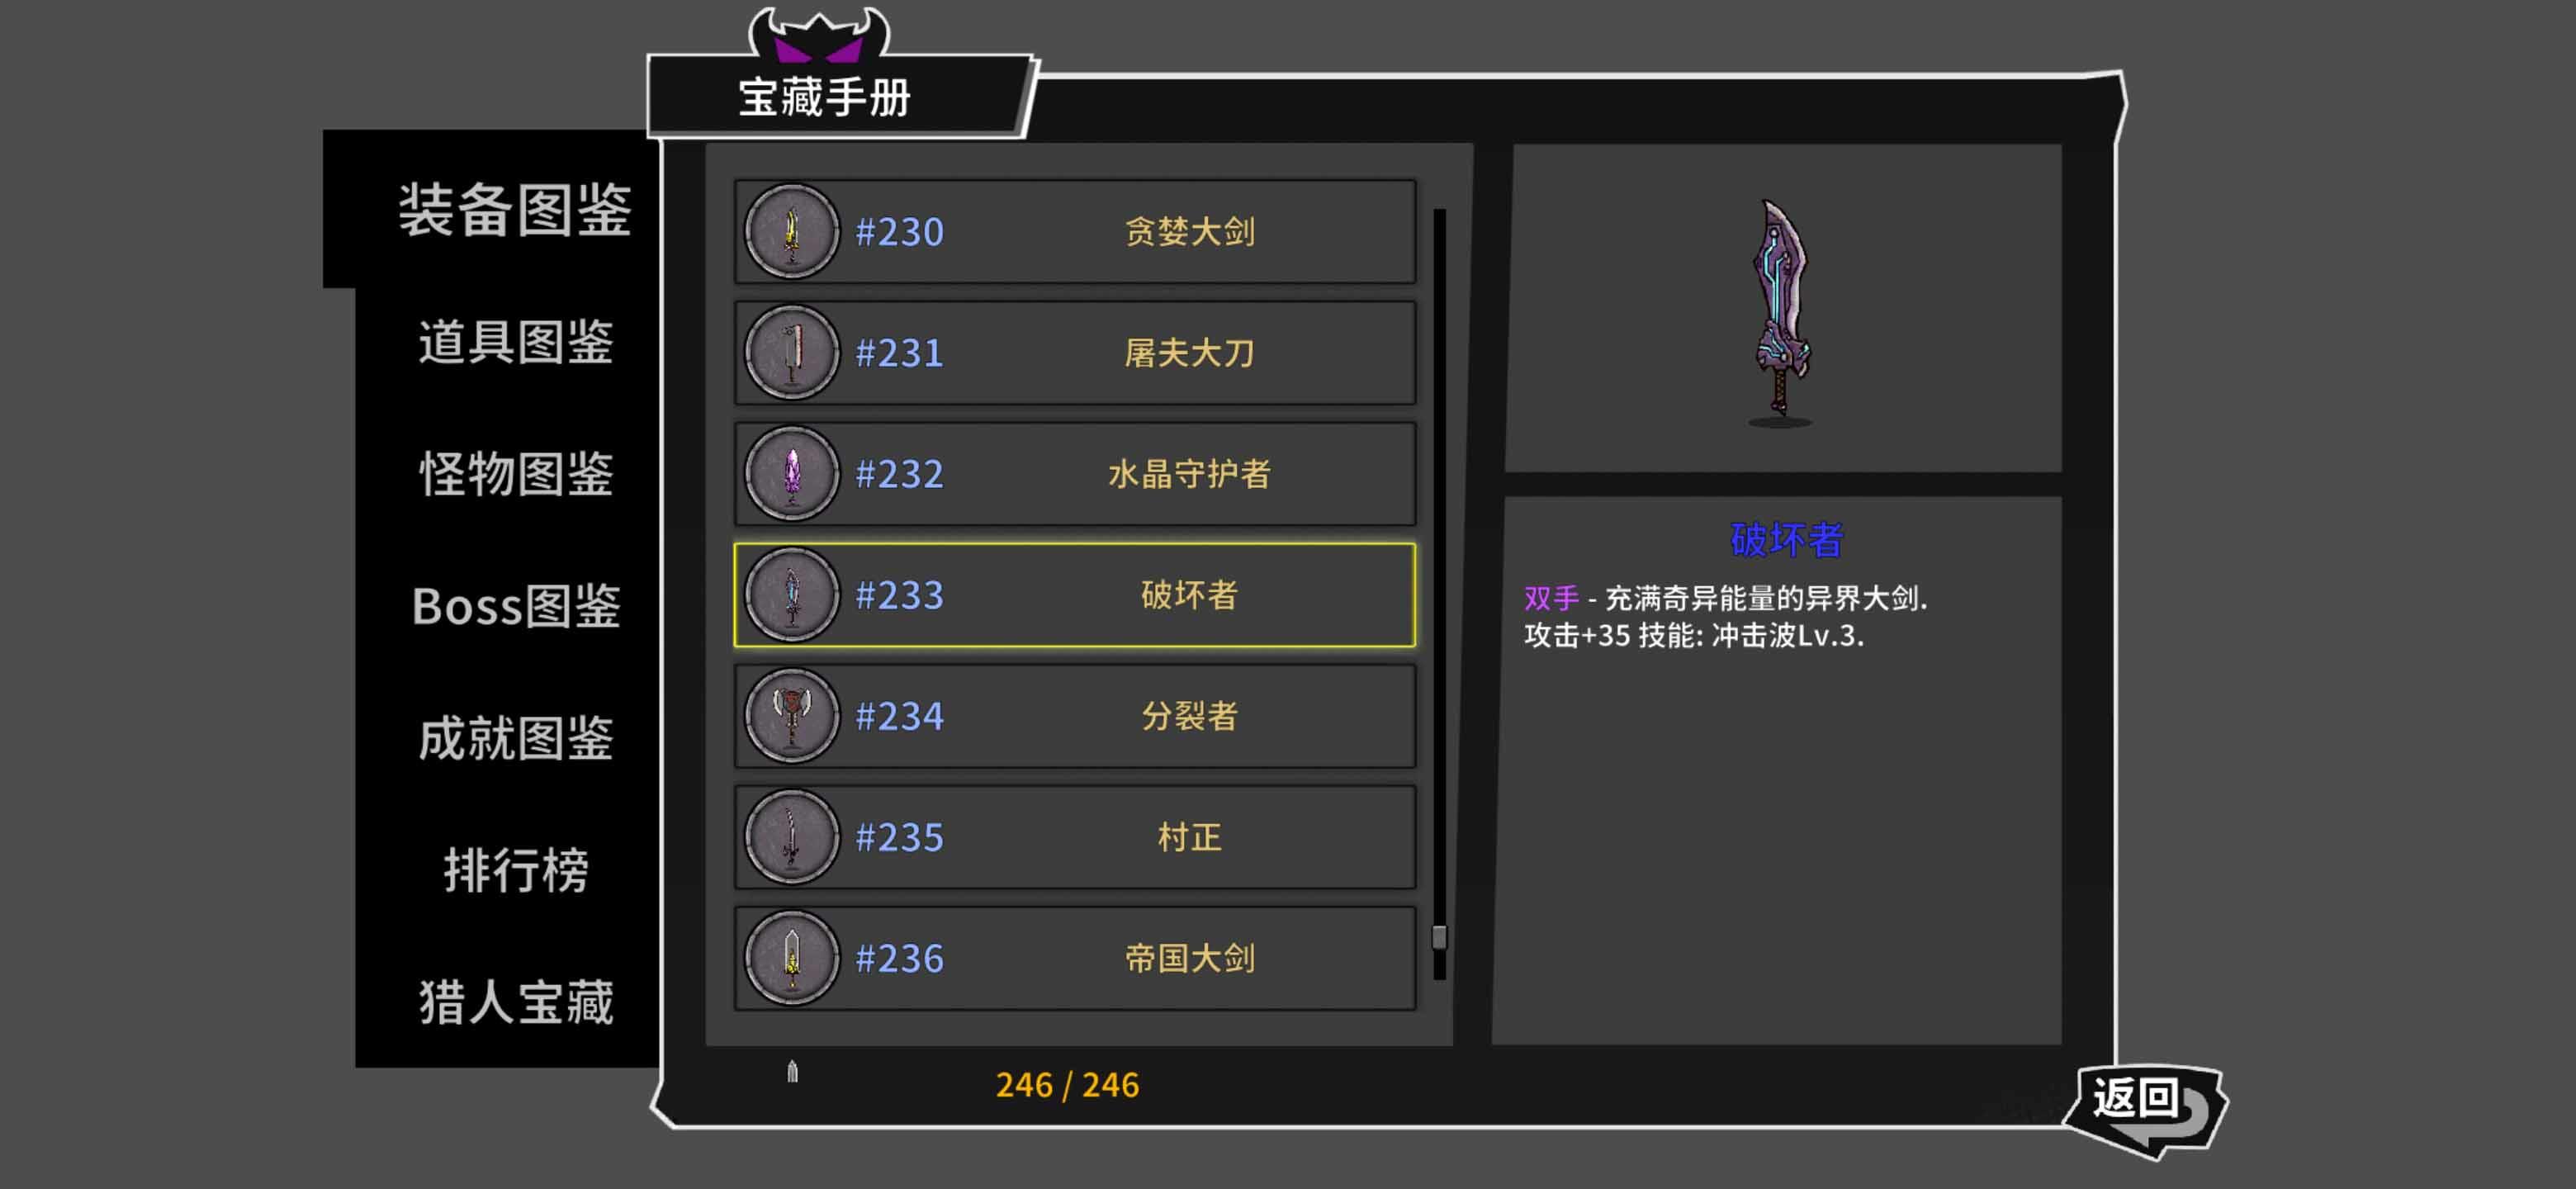Click the 水晶守护者 crystal sword icon
The image size is (2576, 1189).
(791, 474)
